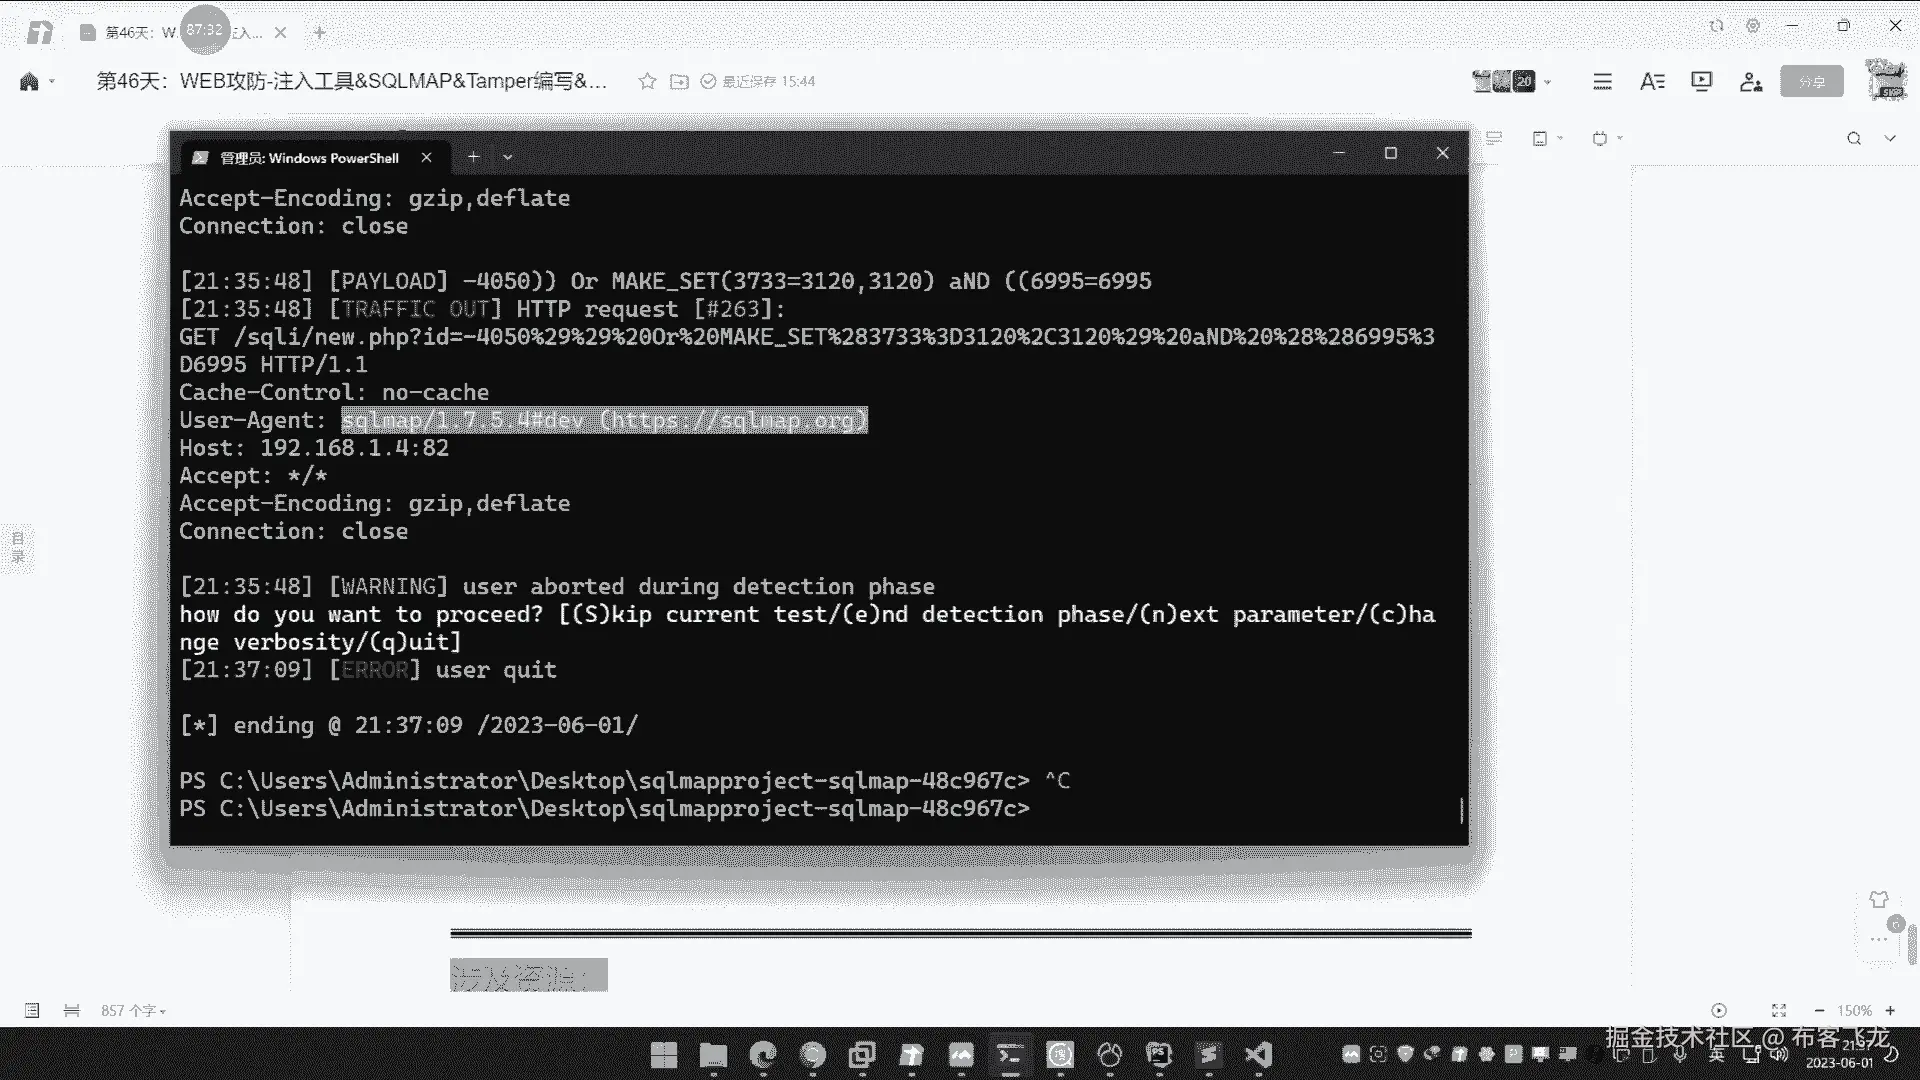Expand the 857 word count dropdown
This screenshot has height=1080, width=1920.
coord(133,1011)
